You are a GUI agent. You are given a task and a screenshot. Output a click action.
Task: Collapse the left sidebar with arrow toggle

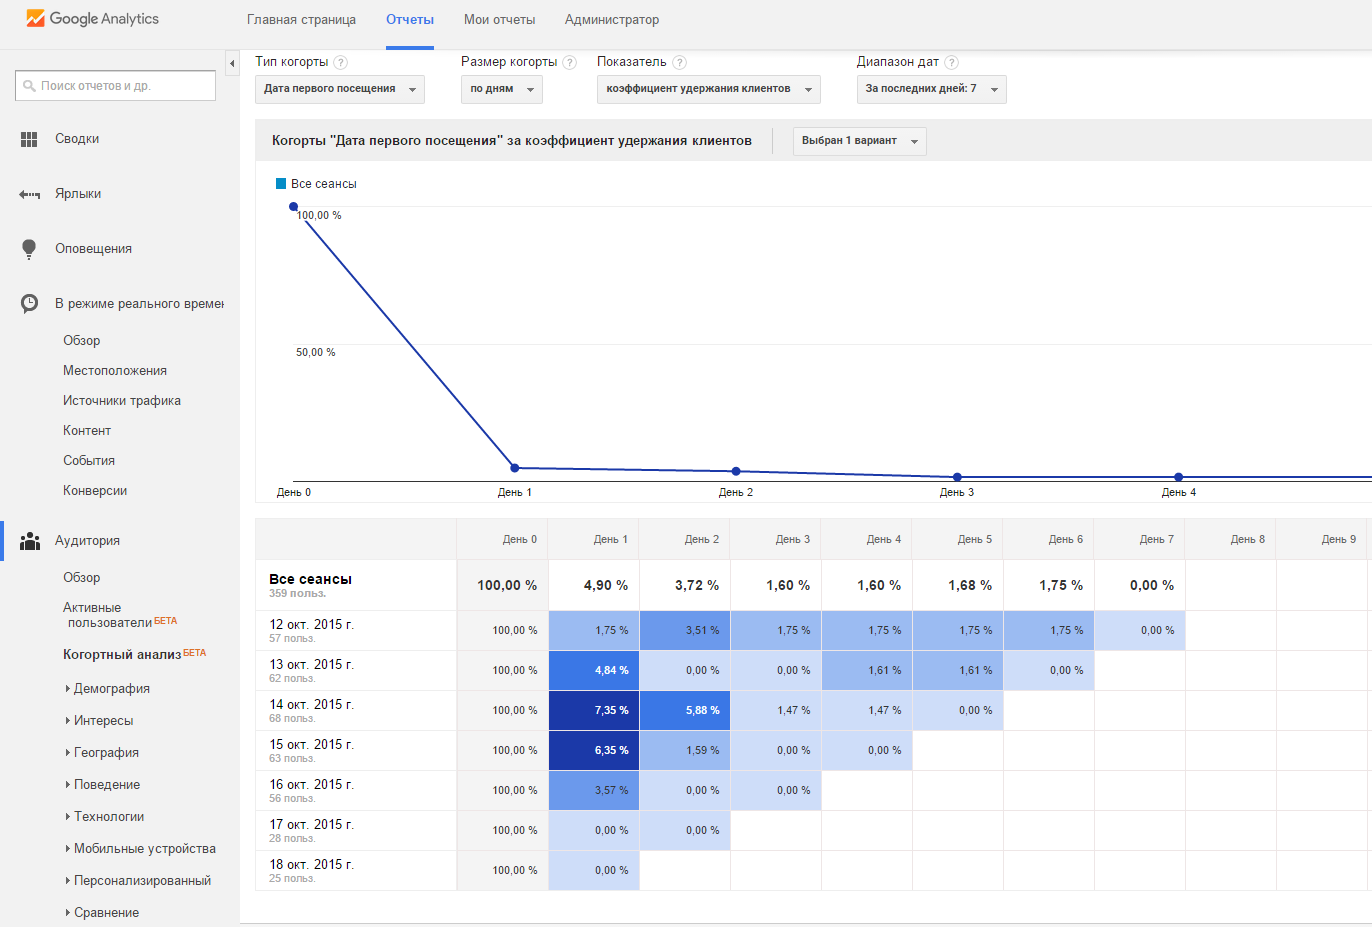coord(232,63)
